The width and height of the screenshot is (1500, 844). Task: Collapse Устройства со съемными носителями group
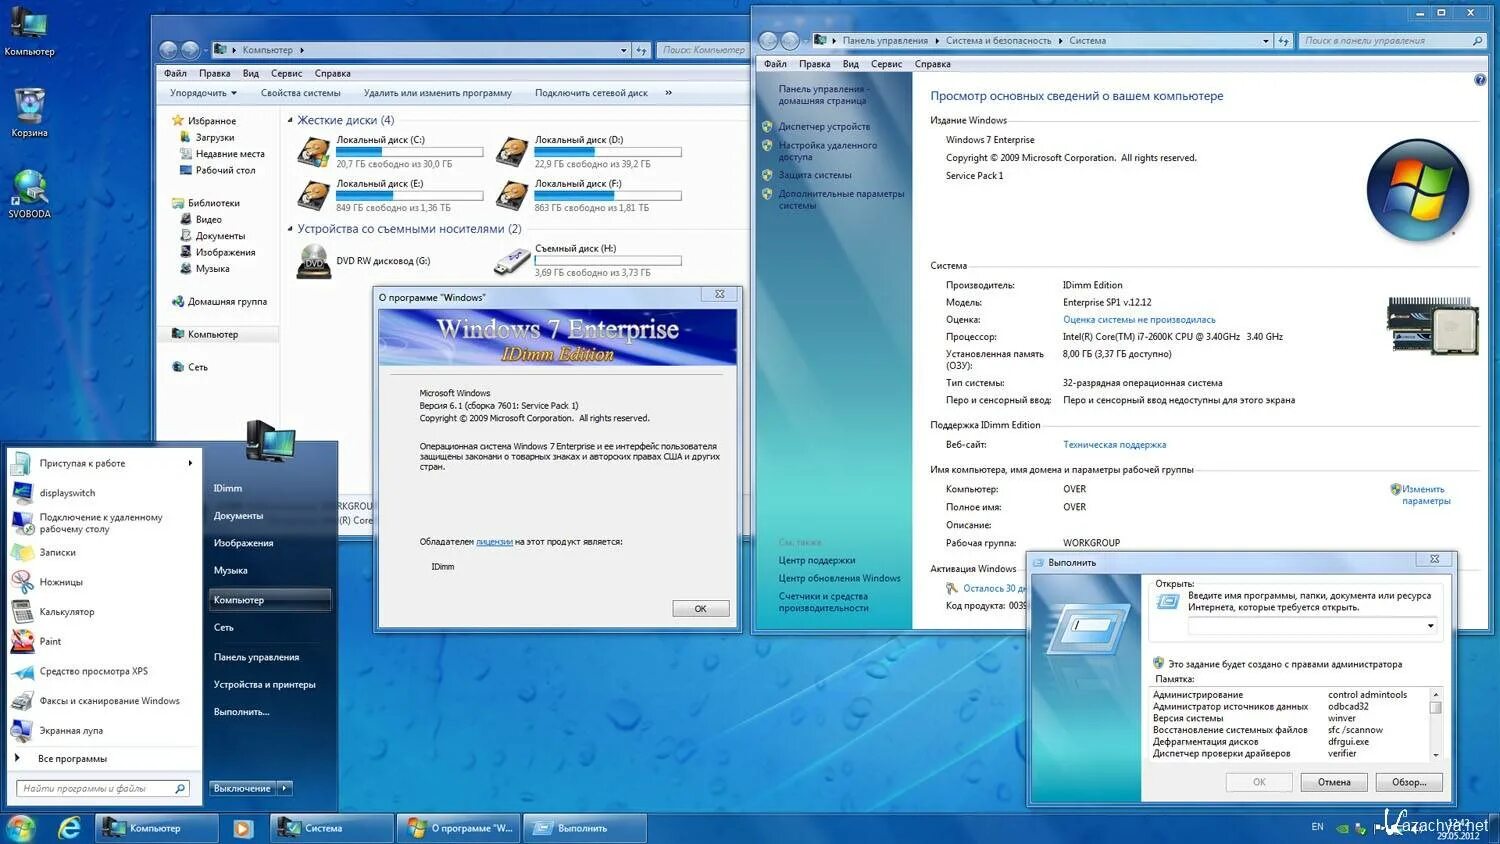click(x=290, y=229)
